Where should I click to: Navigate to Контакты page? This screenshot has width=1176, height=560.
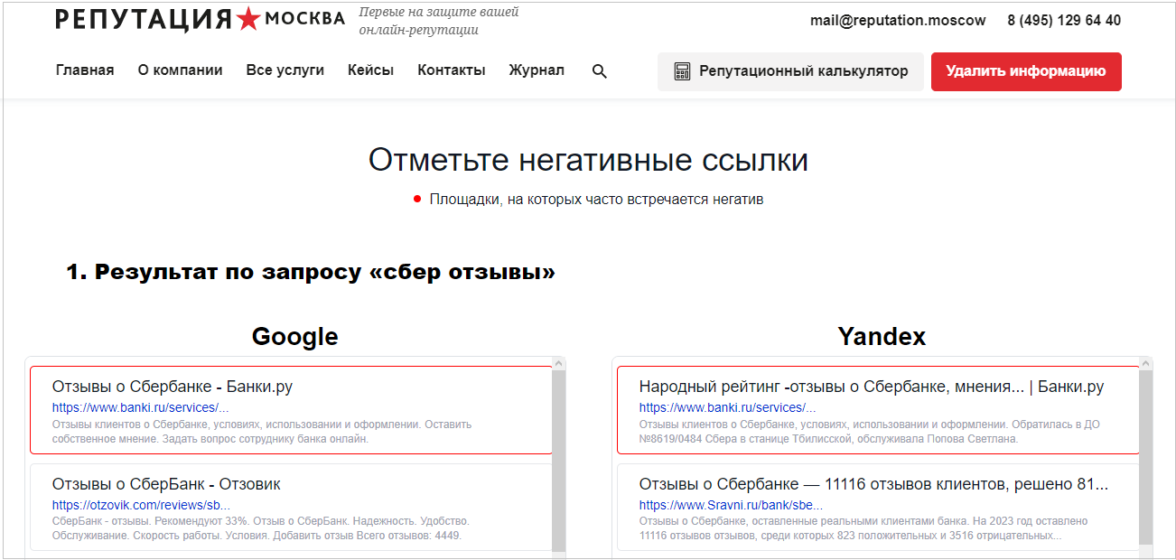coord(451,70)
